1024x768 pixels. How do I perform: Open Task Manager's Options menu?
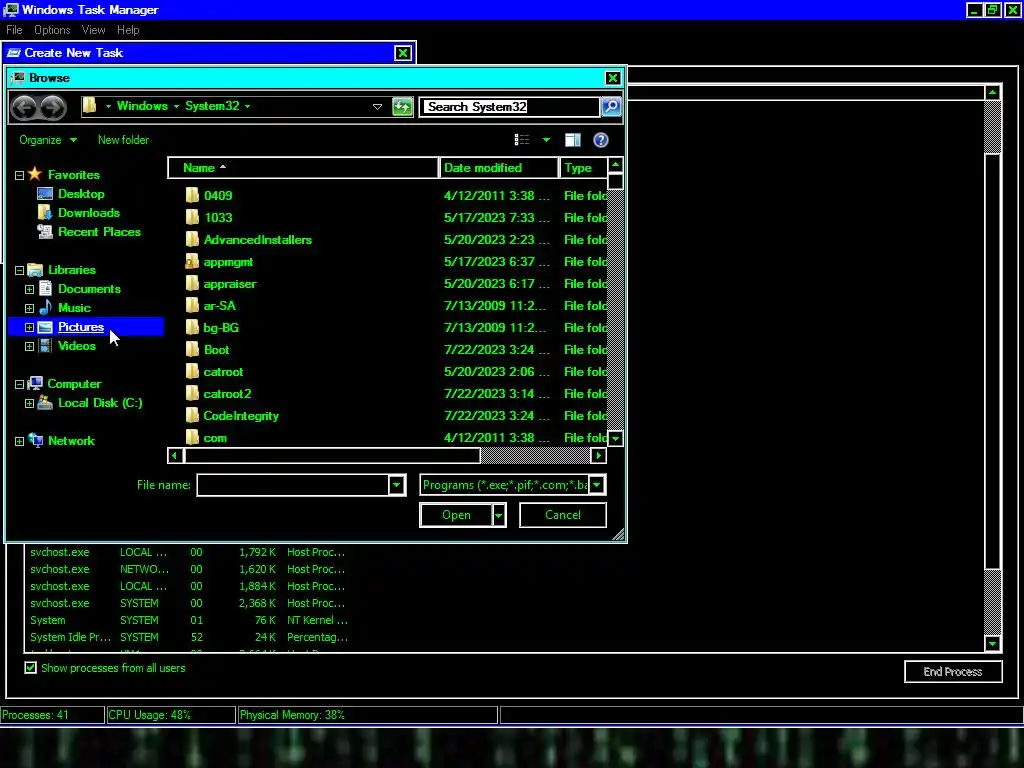[52, 30]
